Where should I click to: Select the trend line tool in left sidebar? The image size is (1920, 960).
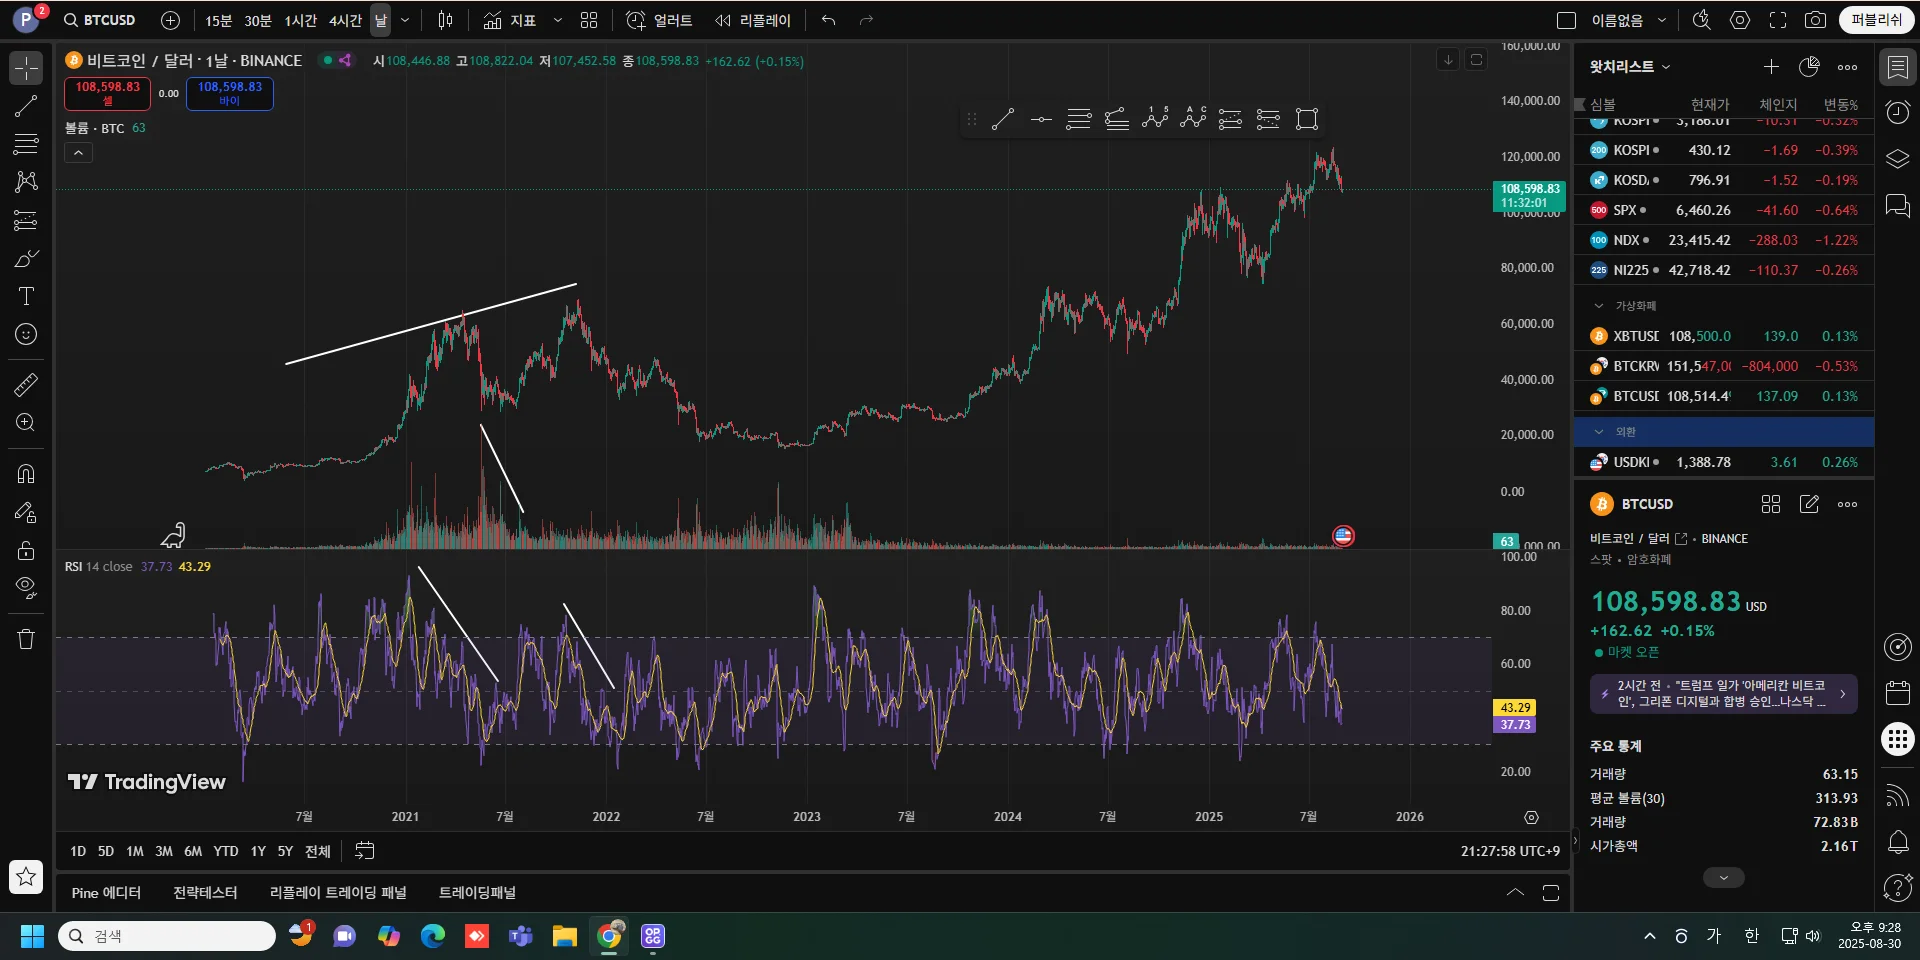pos(26,106)
